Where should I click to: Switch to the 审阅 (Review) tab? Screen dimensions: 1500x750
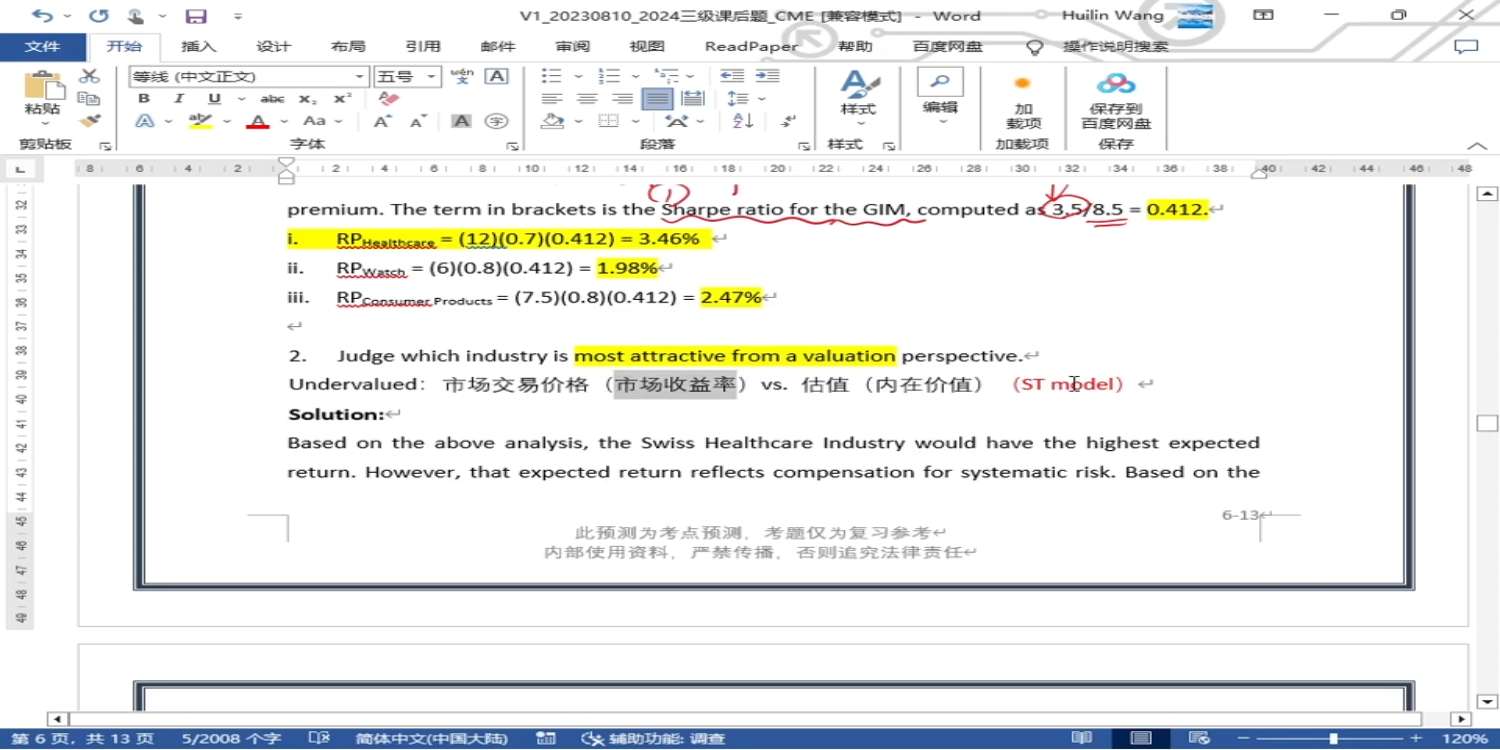[x=573, y=47]
